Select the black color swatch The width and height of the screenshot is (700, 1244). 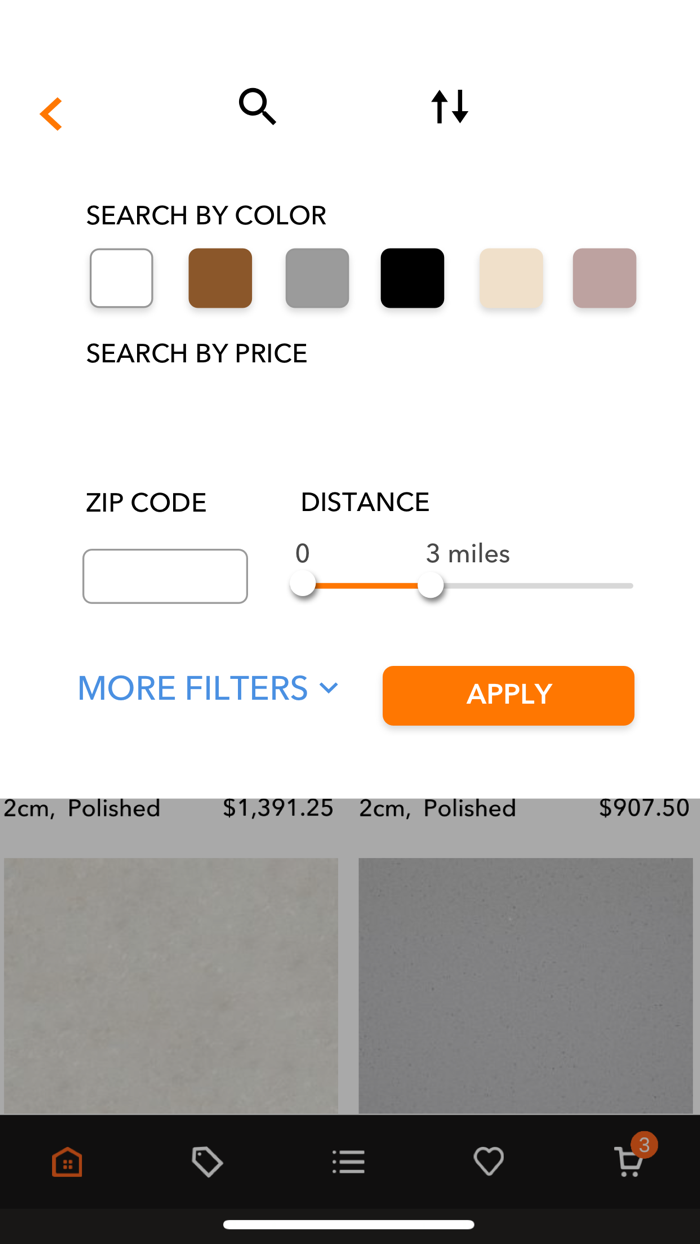click(412, 278)
